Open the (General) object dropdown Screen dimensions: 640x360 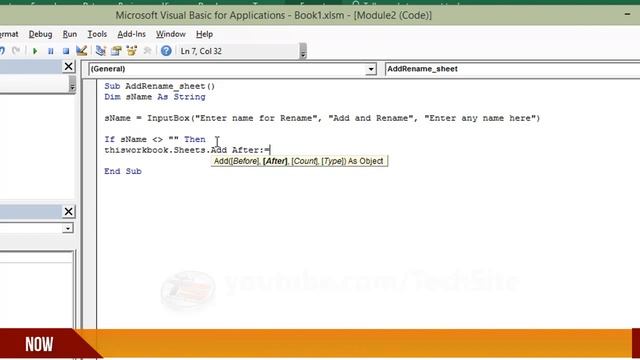[371, 69]
